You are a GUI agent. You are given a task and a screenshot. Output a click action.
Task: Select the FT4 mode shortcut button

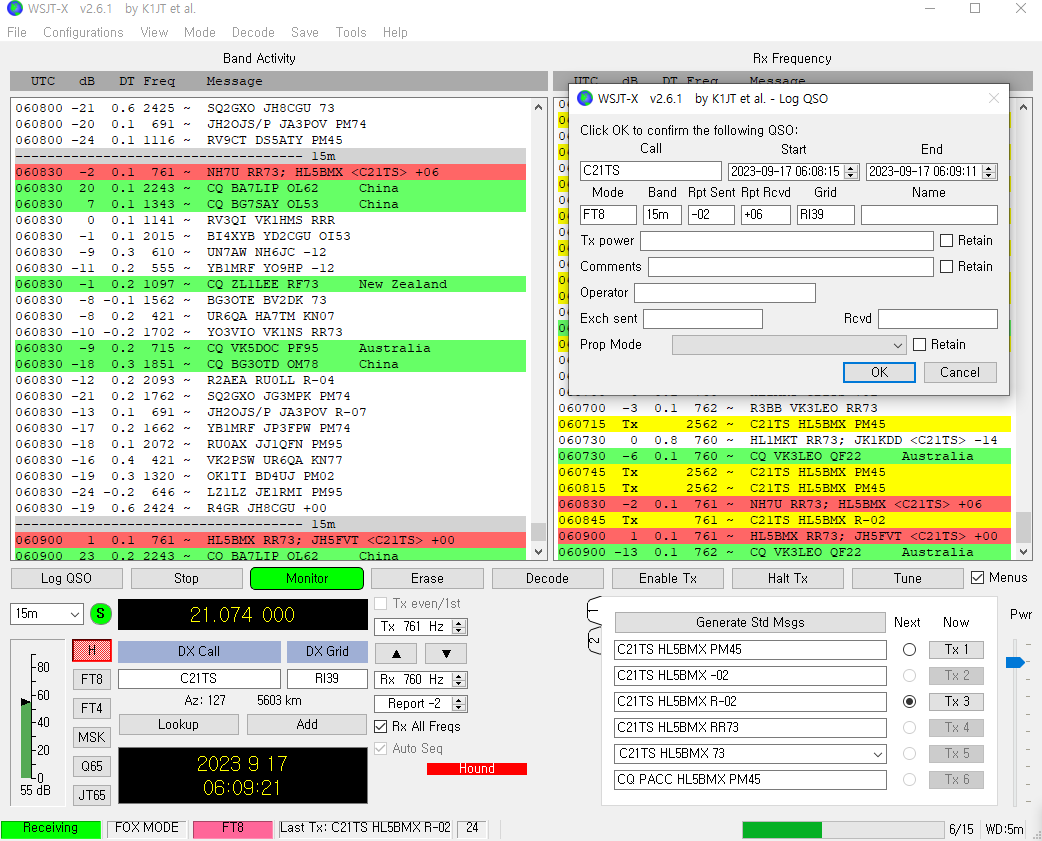[92, 708]
